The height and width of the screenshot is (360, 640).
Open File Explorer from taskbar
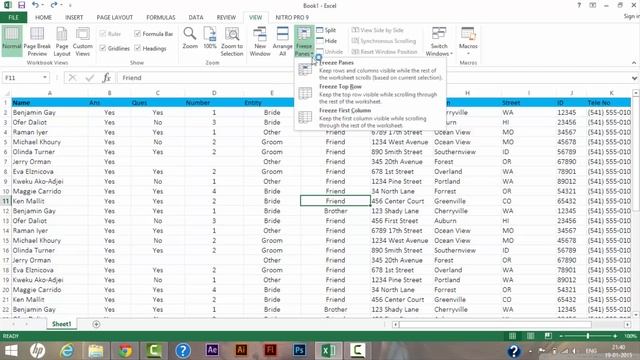coord(96,350)
